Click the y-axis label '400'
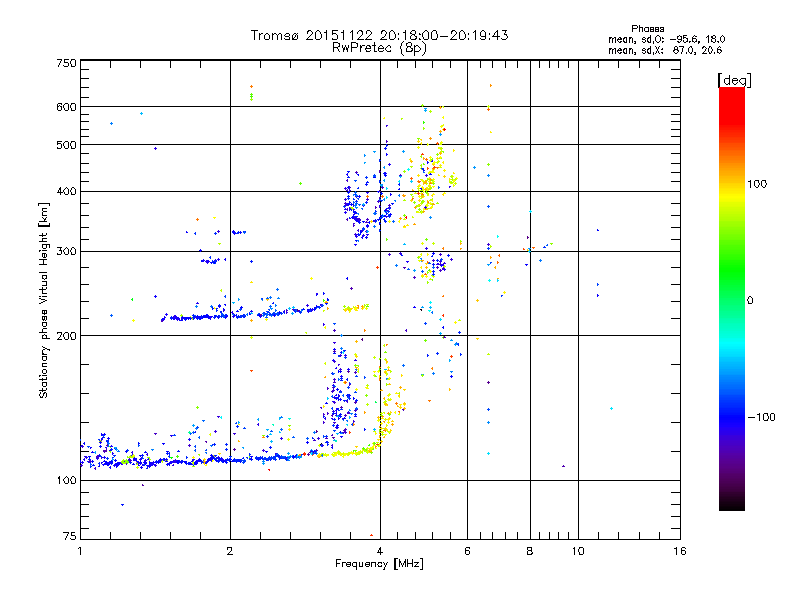The image size is (800, 600). tap(67, 191)
